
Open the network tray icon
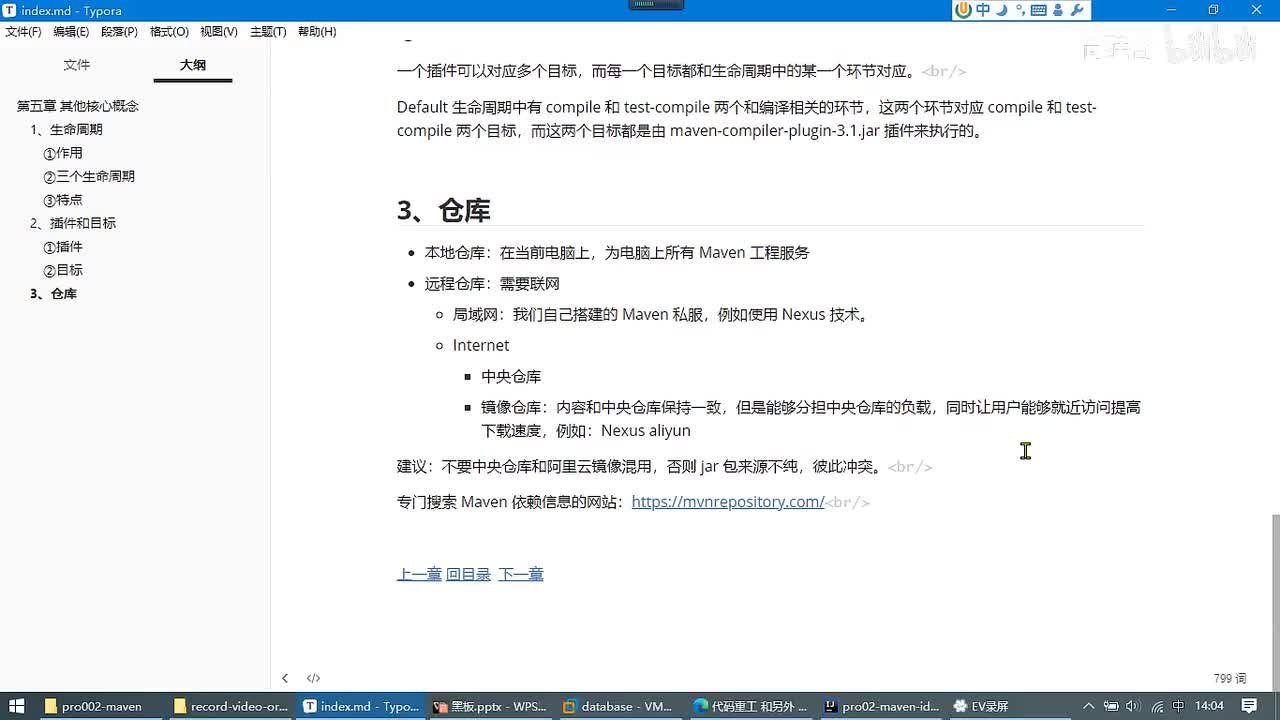[1156, 706]
